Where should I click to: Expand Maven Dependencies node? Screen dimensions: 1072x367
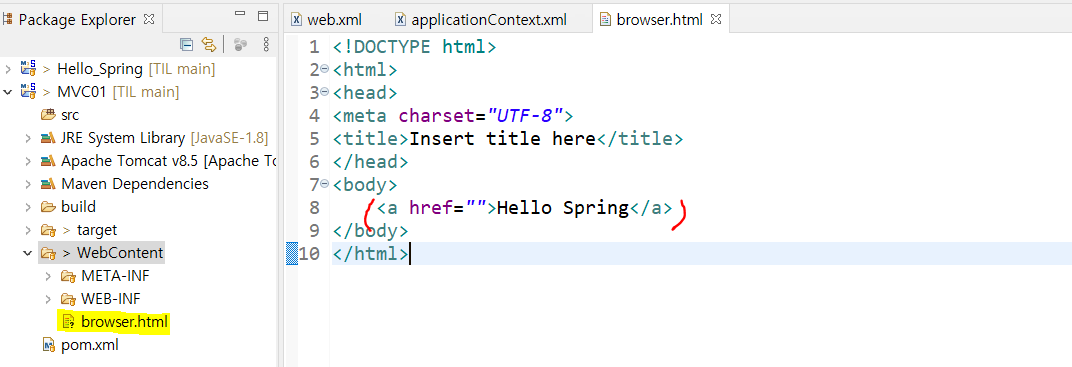pyautogui.click(x=28, y=184)
